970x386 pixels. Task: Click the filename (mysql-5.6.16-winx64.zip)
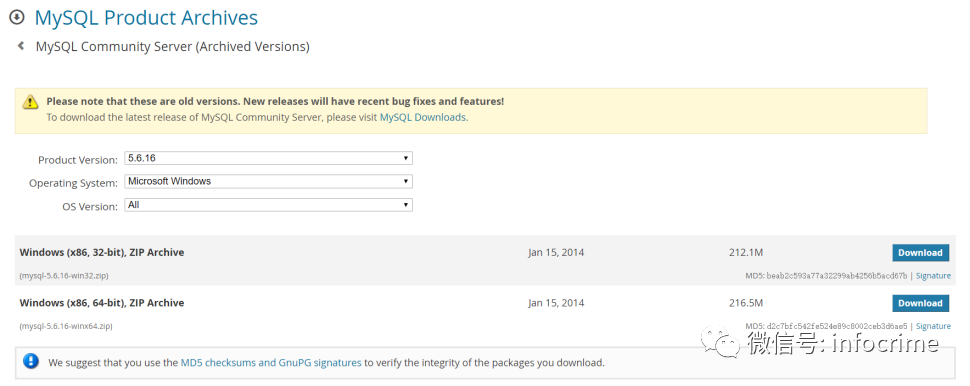(66, 326)
